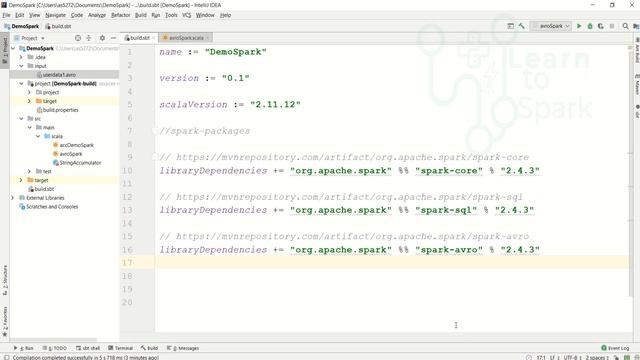Click the 2 spaces indent setting
This screenshot has width=640, height=360.
[597, 358]
